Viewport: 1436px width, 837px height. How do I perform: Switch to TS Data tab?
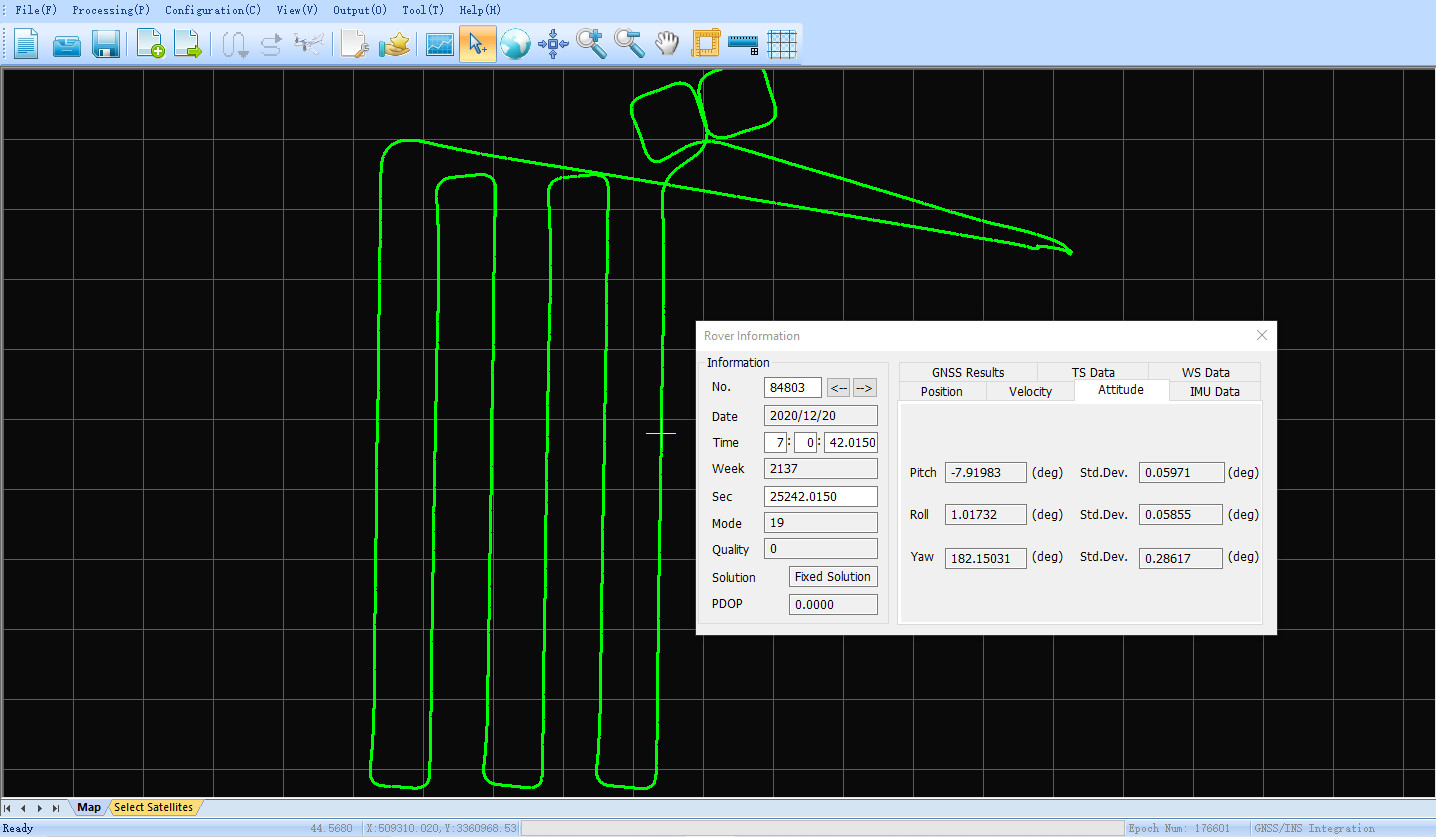coord(1093,372)
